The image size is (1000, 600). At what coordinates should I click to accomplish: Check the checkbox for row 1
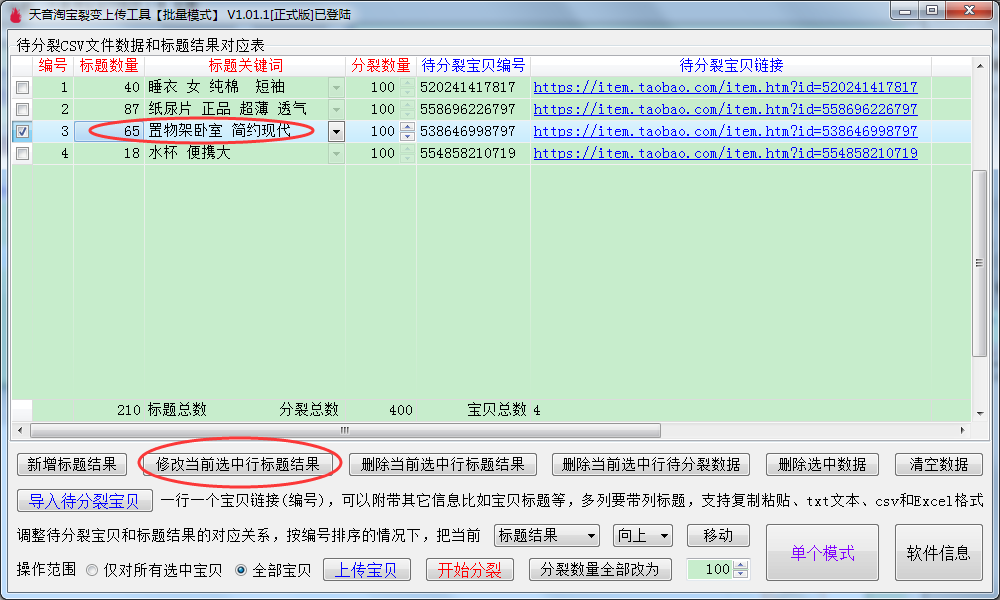coord(22,88)
